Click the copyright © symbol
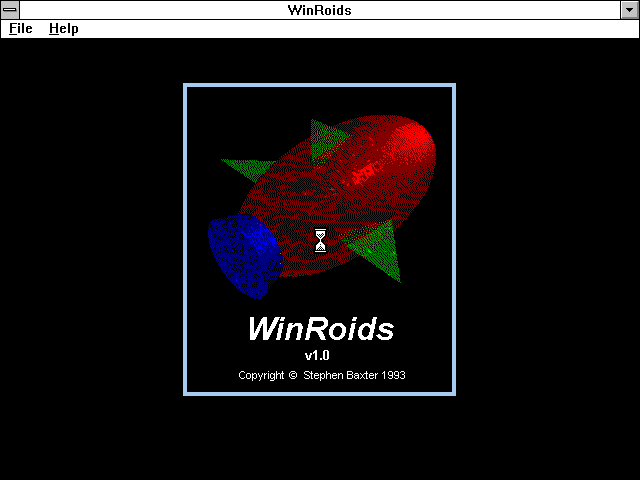The image size is (640, 480). pos(293,376)
